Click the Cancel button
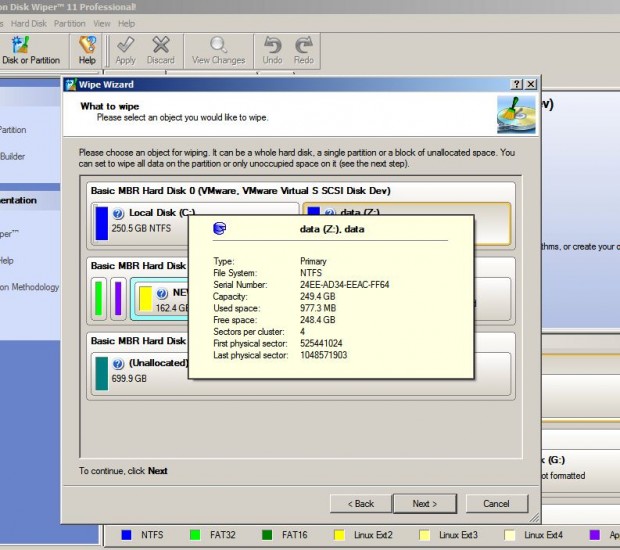Screen dimensions: 620x550 (x=497, y=503)
